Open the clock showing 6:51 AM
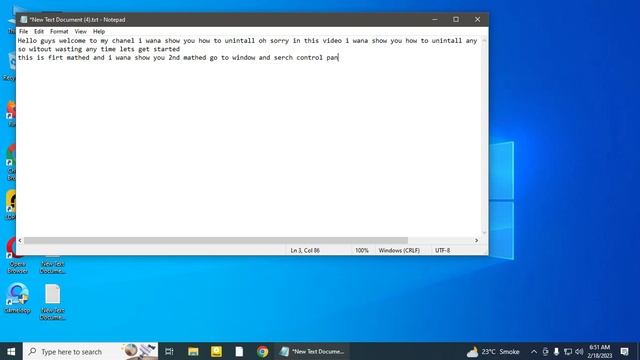Viewport: 640px width, 360px height. click(600, 351)
